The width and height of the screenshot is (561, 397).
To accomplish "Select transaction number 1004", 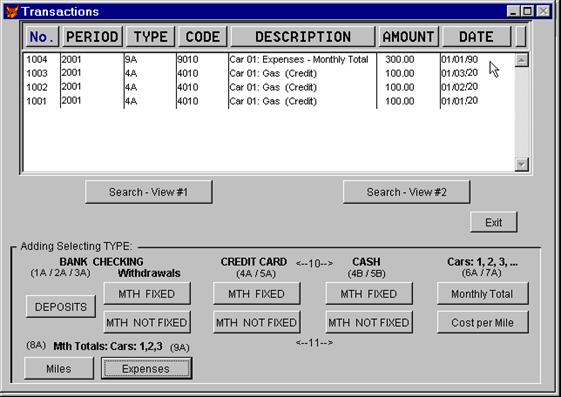I will pos(37,59).
